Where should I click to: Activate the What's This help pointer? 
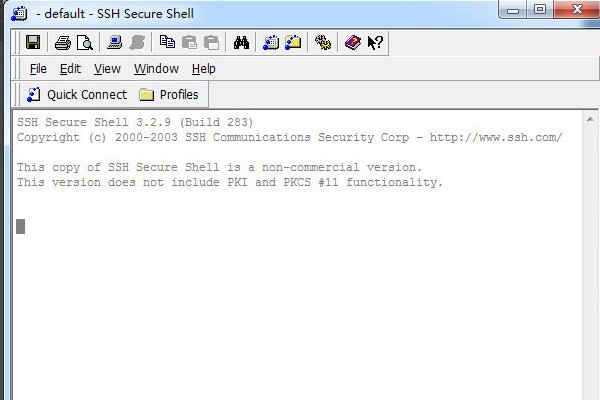pyautogui.click(x=375, y=42)
